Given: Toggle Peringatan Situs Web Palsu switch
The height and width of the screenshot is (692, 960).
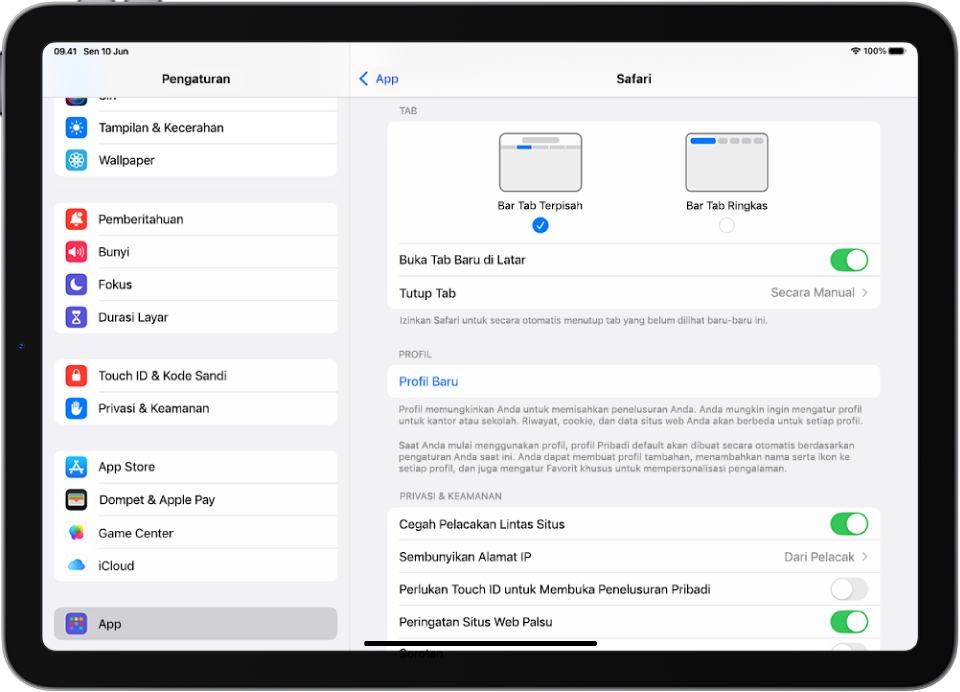Looking at the screenshot, I should 849,622.
